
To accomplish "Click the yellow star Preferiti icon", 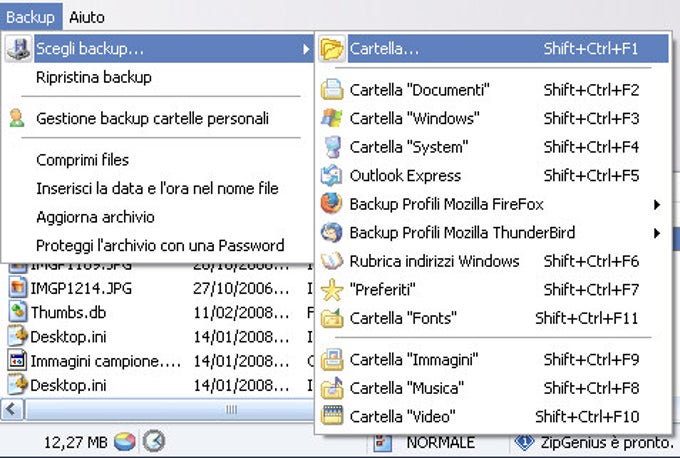I will [332, 290].
